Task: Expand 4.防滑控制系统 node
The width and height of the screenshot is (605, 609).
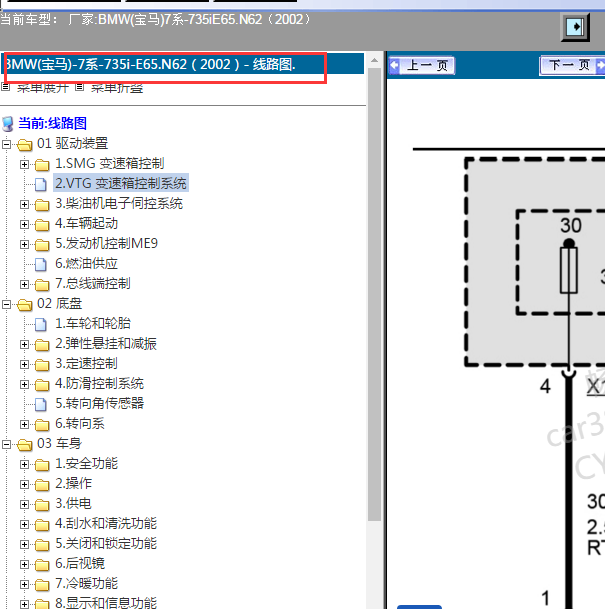Action: 24,385
